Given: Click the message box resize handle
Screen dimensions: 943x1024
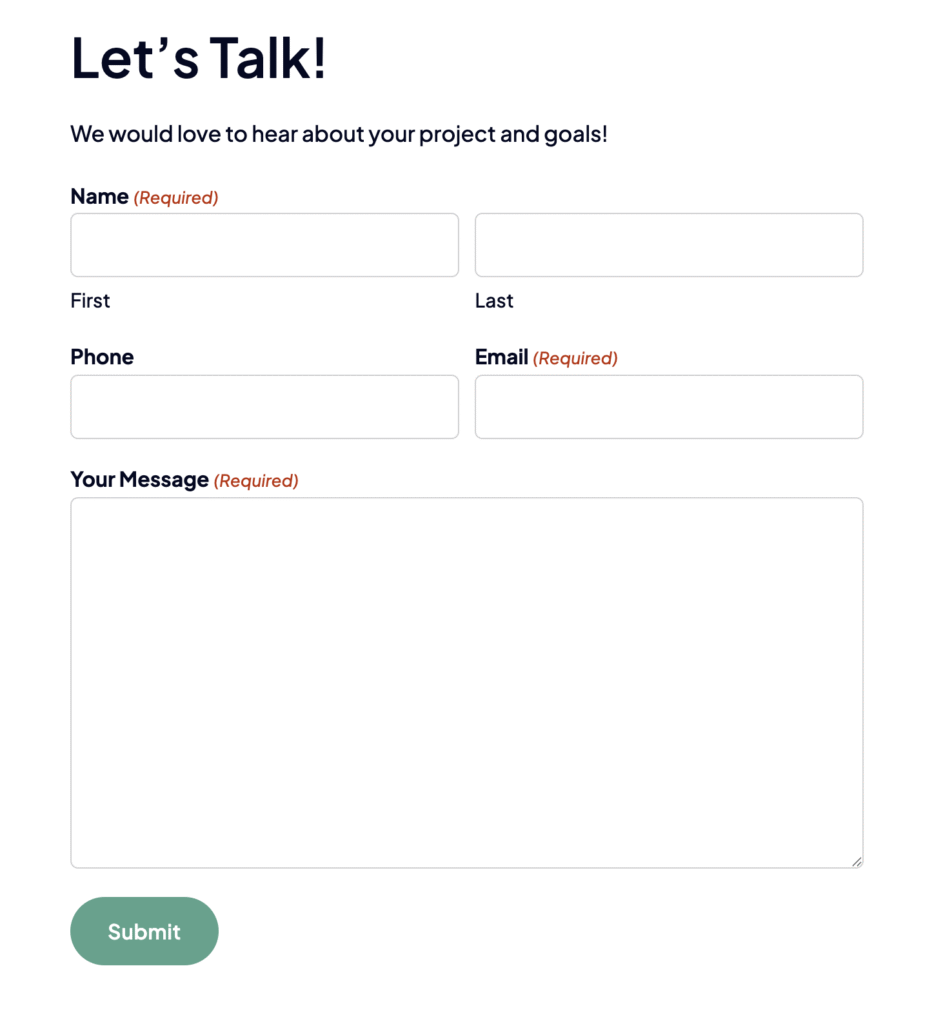Looking at the screenshot, I should click(857, 862).
